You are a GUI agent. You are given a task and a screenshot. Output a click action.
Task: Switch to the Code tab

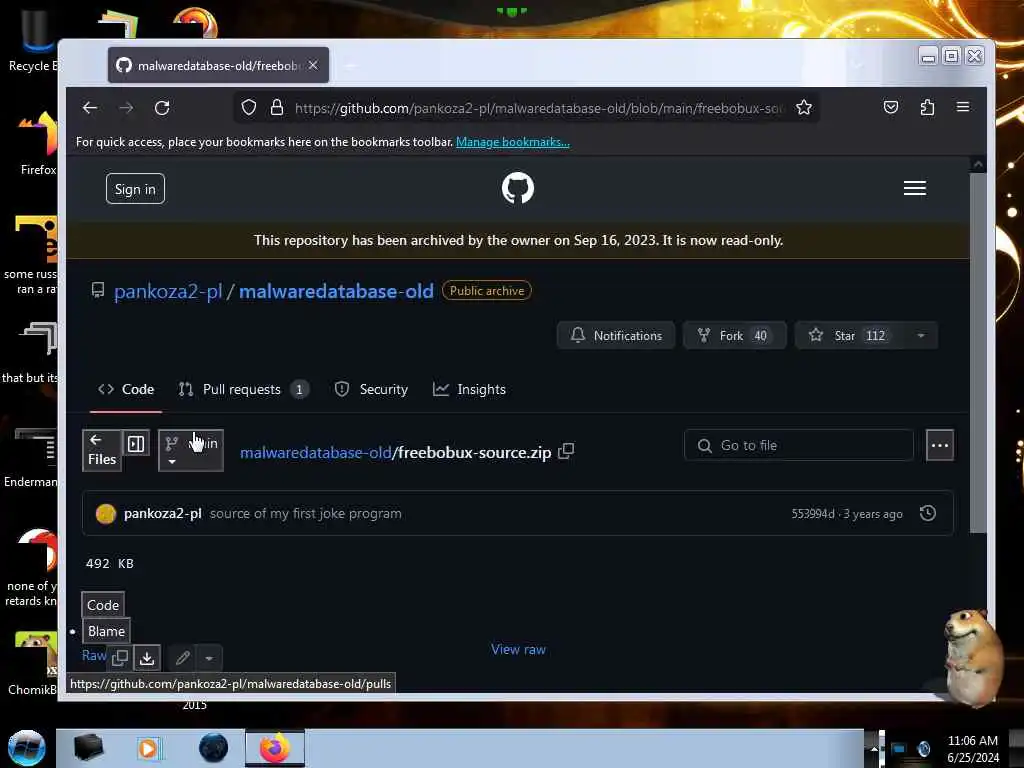point(126,389)
